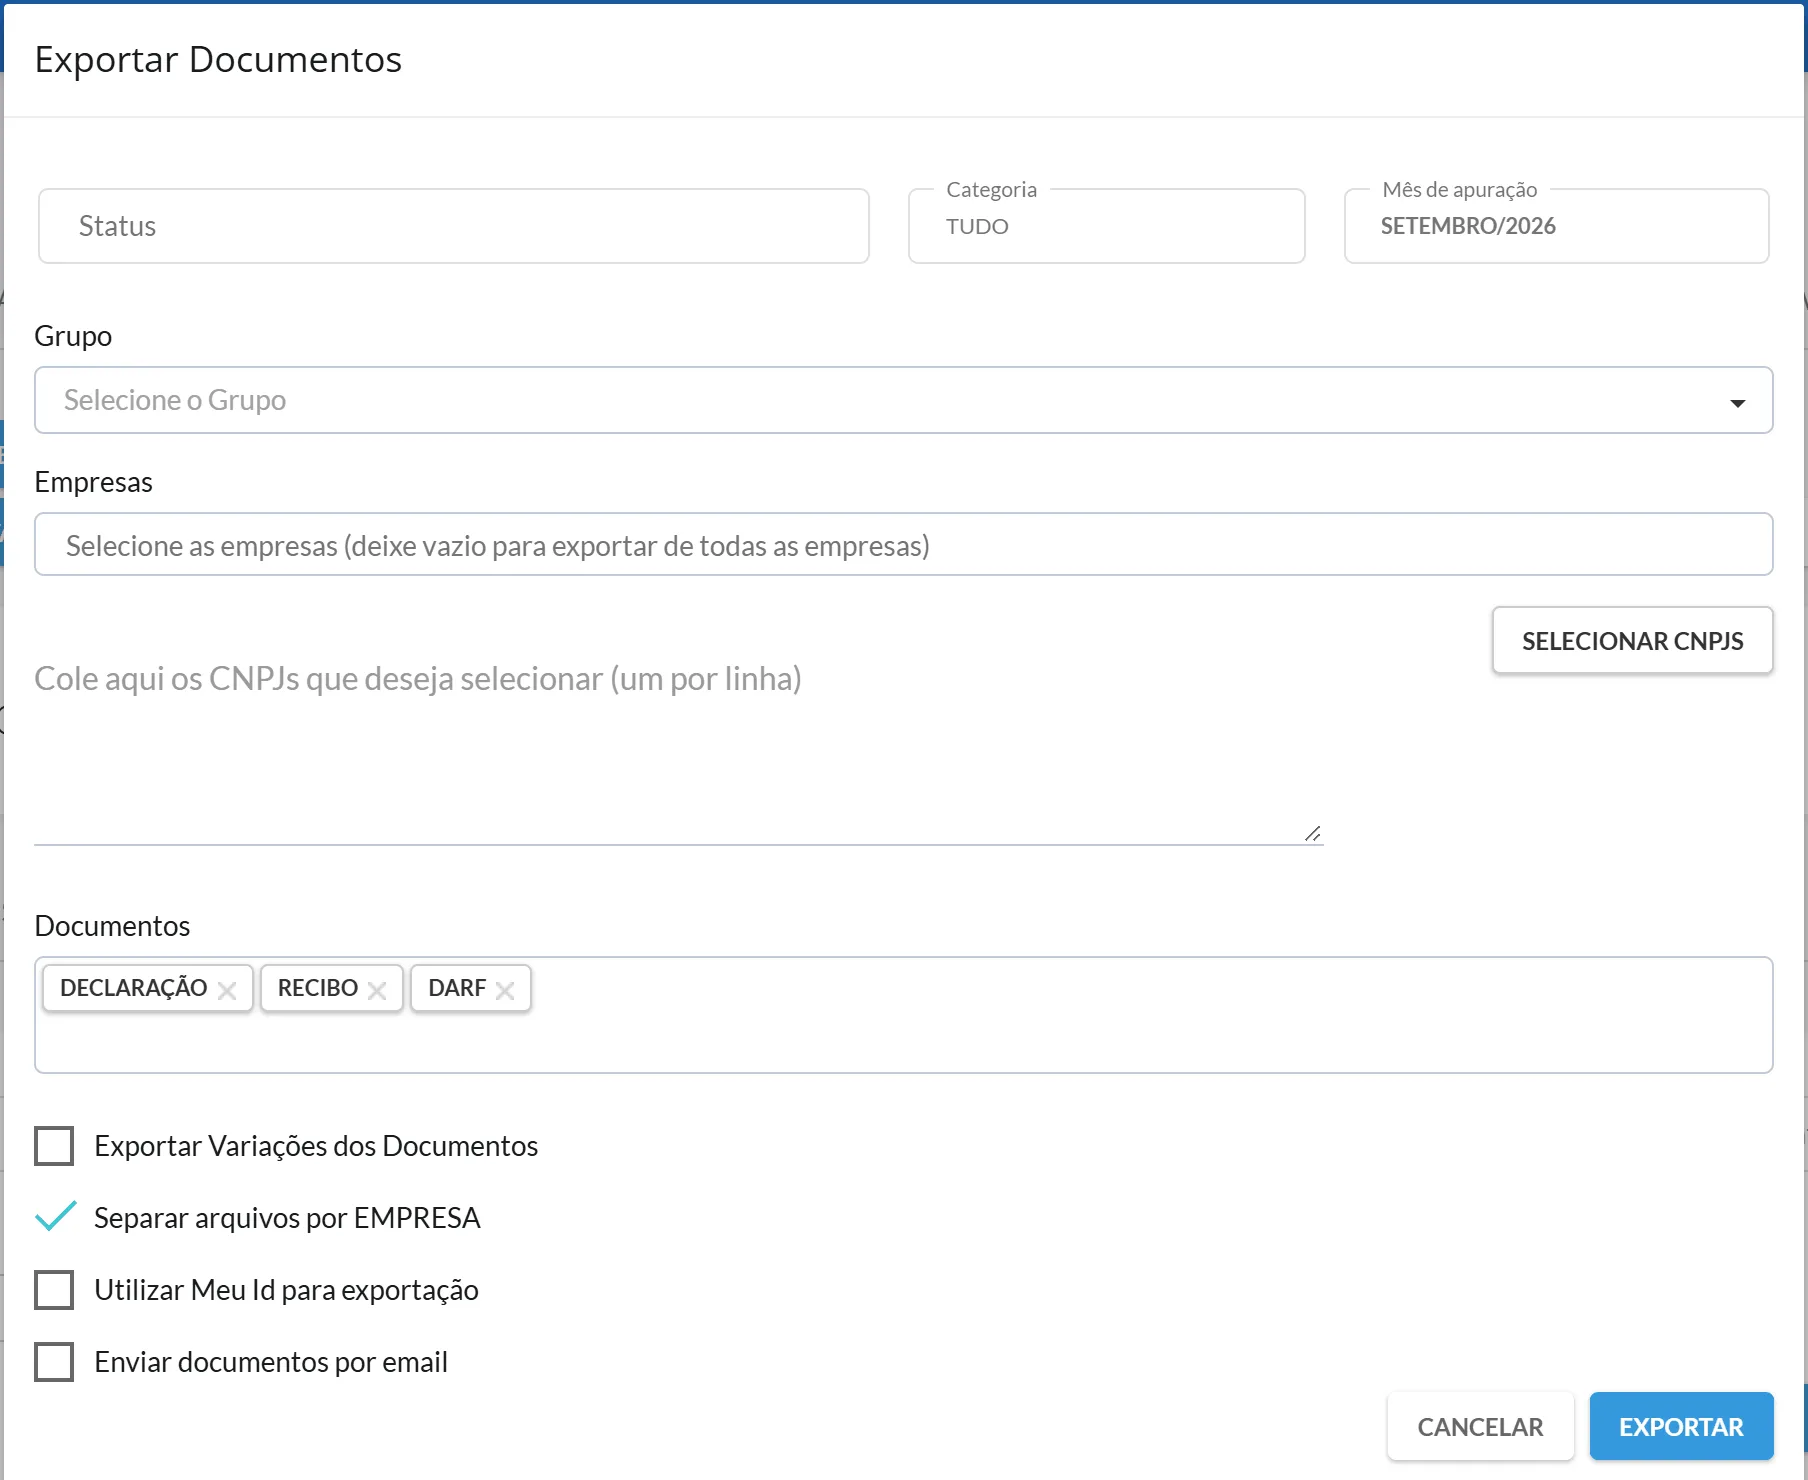
Task: Click the Exportar Documentos title
Action: (218, 60)
